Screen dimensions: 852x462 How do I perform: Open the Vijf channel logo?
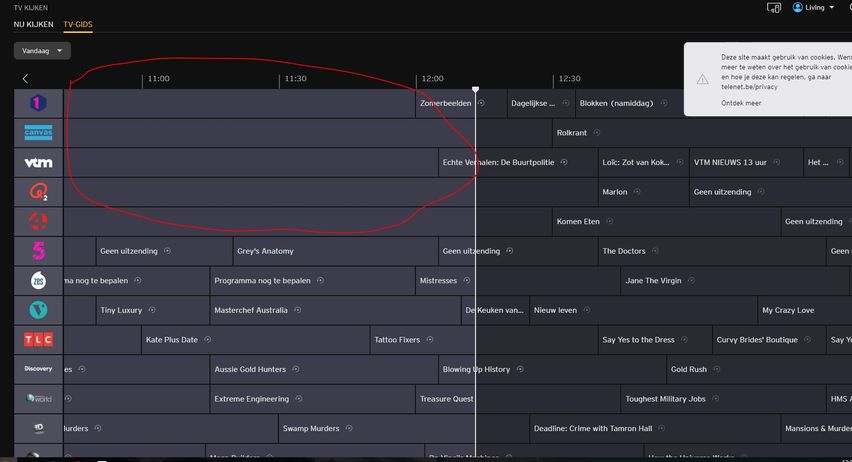click(38, 251)
